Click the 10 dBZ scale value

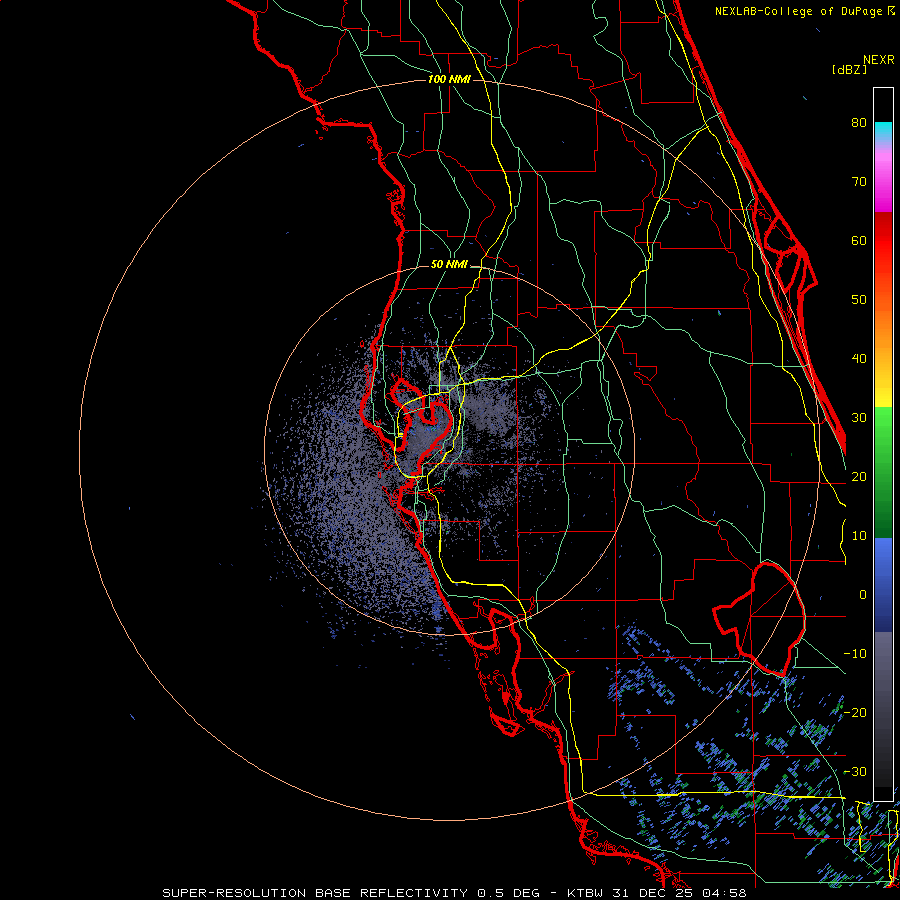click(x=859, y=536)
